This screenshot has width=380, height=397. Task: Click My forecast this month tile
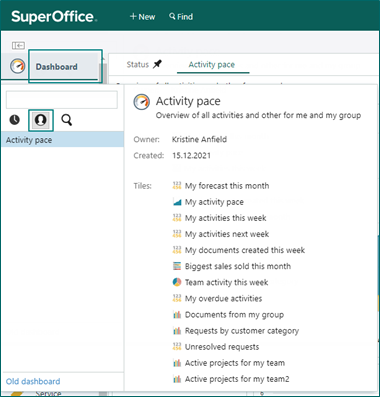tap(227, 186)
